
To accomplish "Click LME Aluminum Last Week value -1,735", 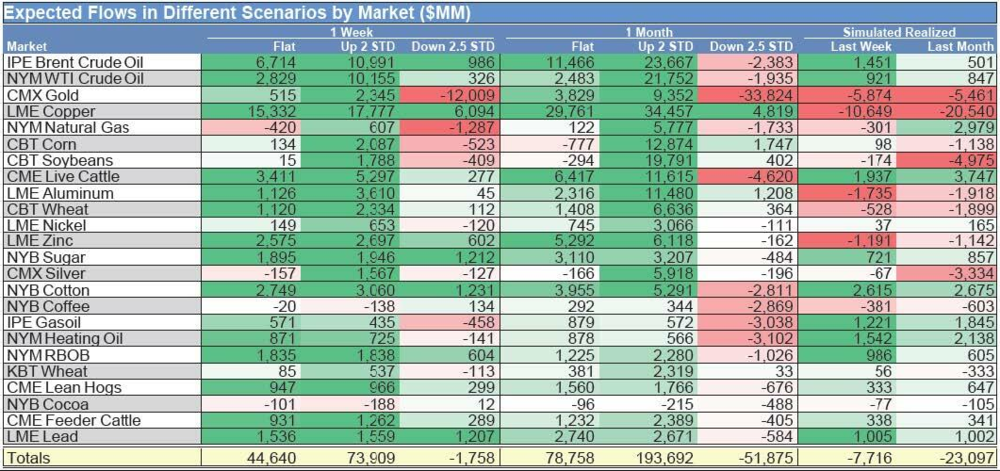I will click(871, 192).
